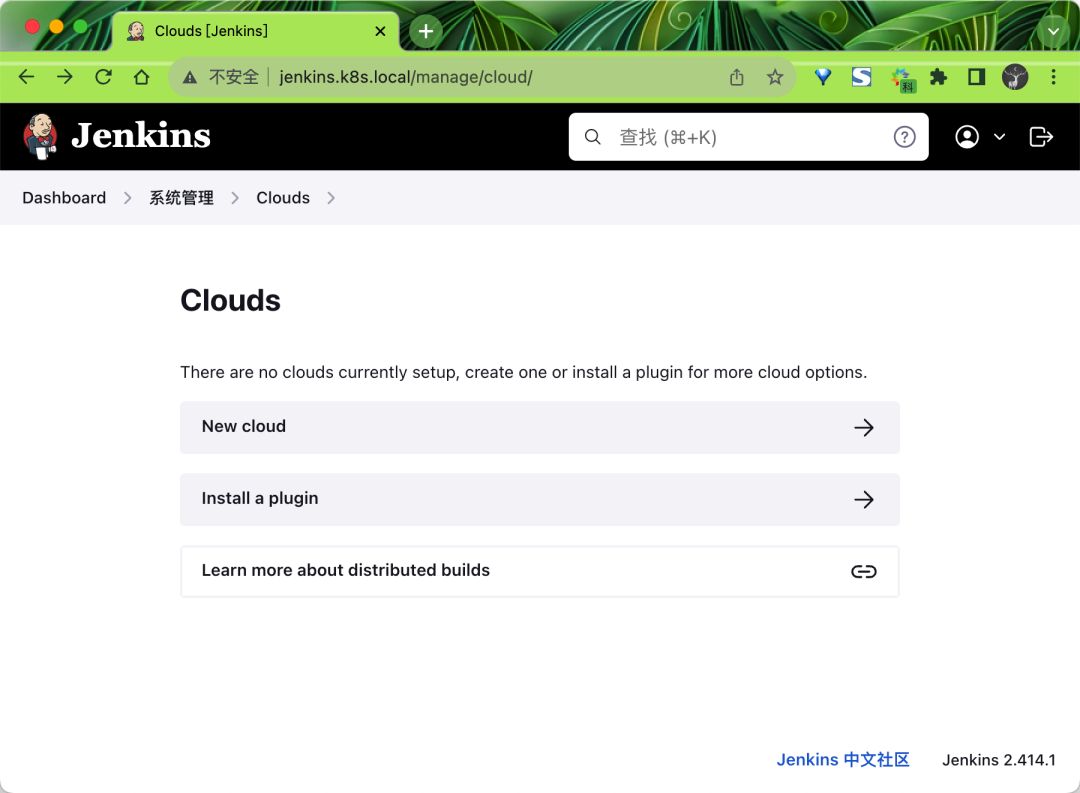
Task: Open Clouds breadcrumb
Action: [283, 198]
